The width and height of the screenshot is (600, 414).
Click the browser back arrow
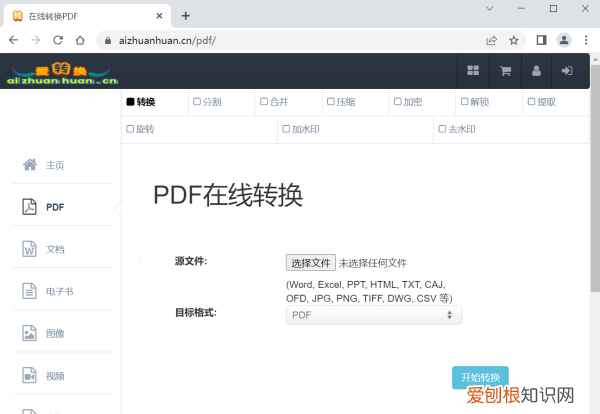pos(13,40)
